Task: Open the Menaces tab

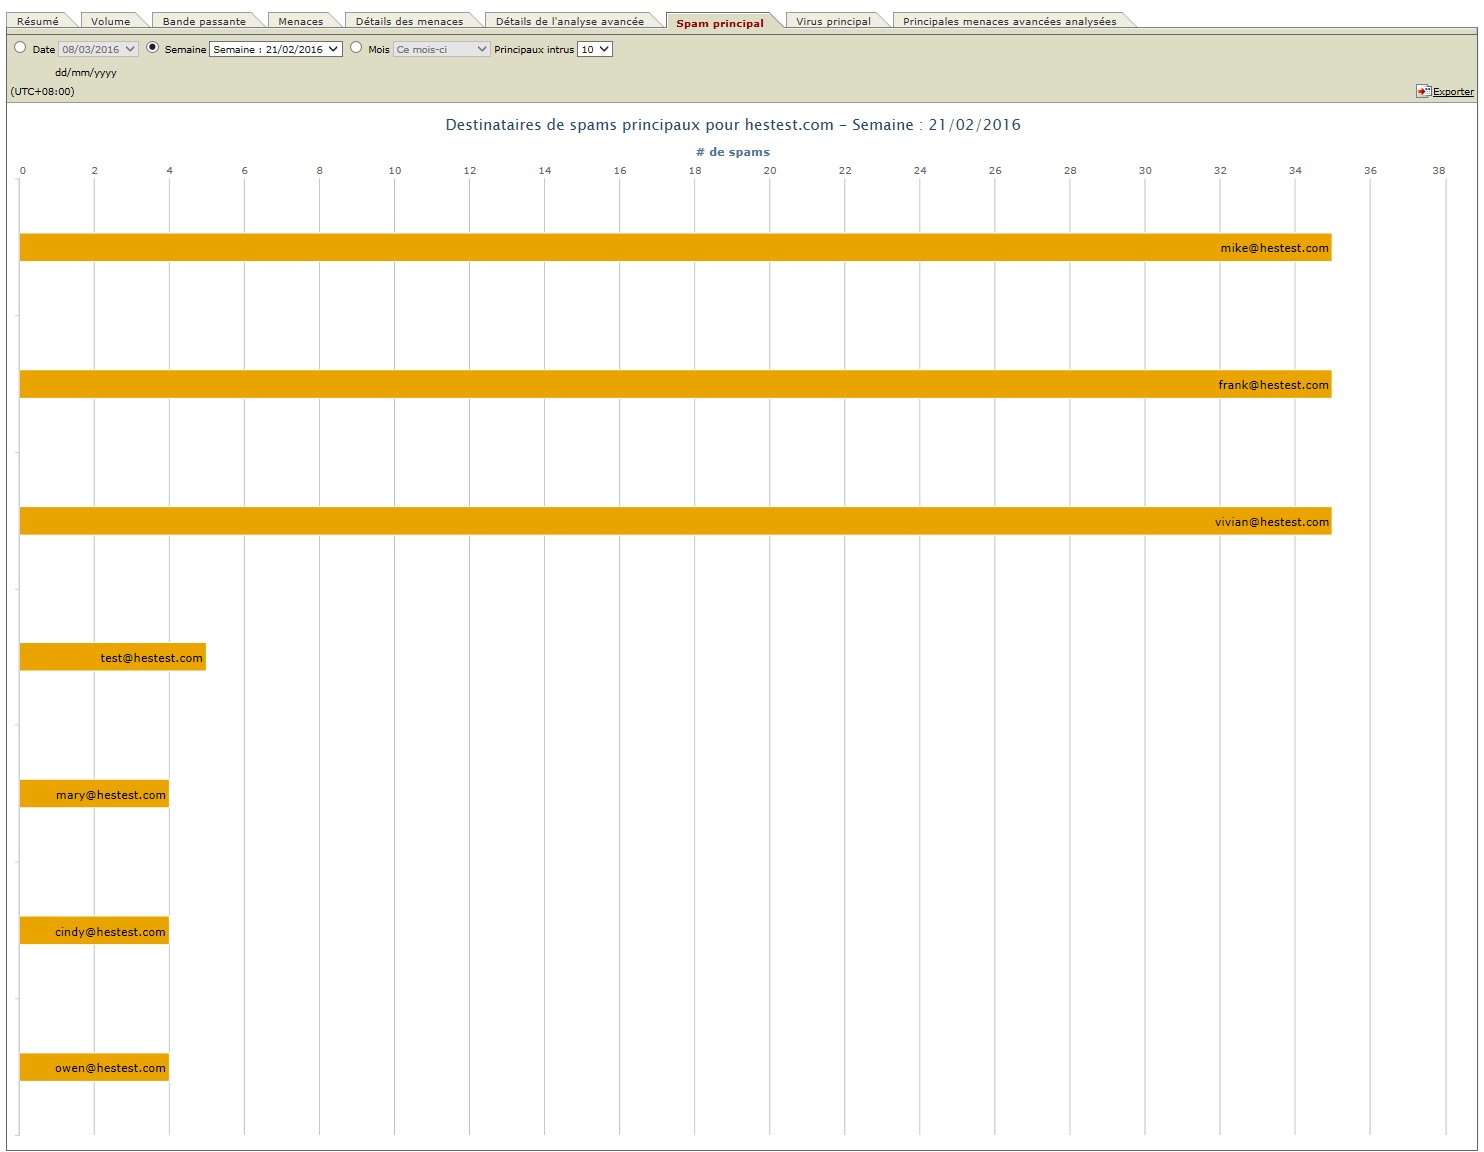Action: pyautogui.click(x=300, y=21)
